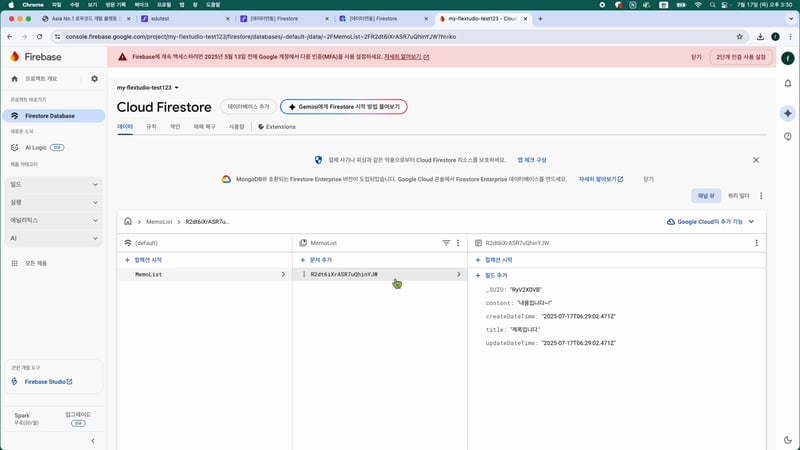Click the home icon in the data breadcrumb
800x450 pixels.
pos(128,221)
